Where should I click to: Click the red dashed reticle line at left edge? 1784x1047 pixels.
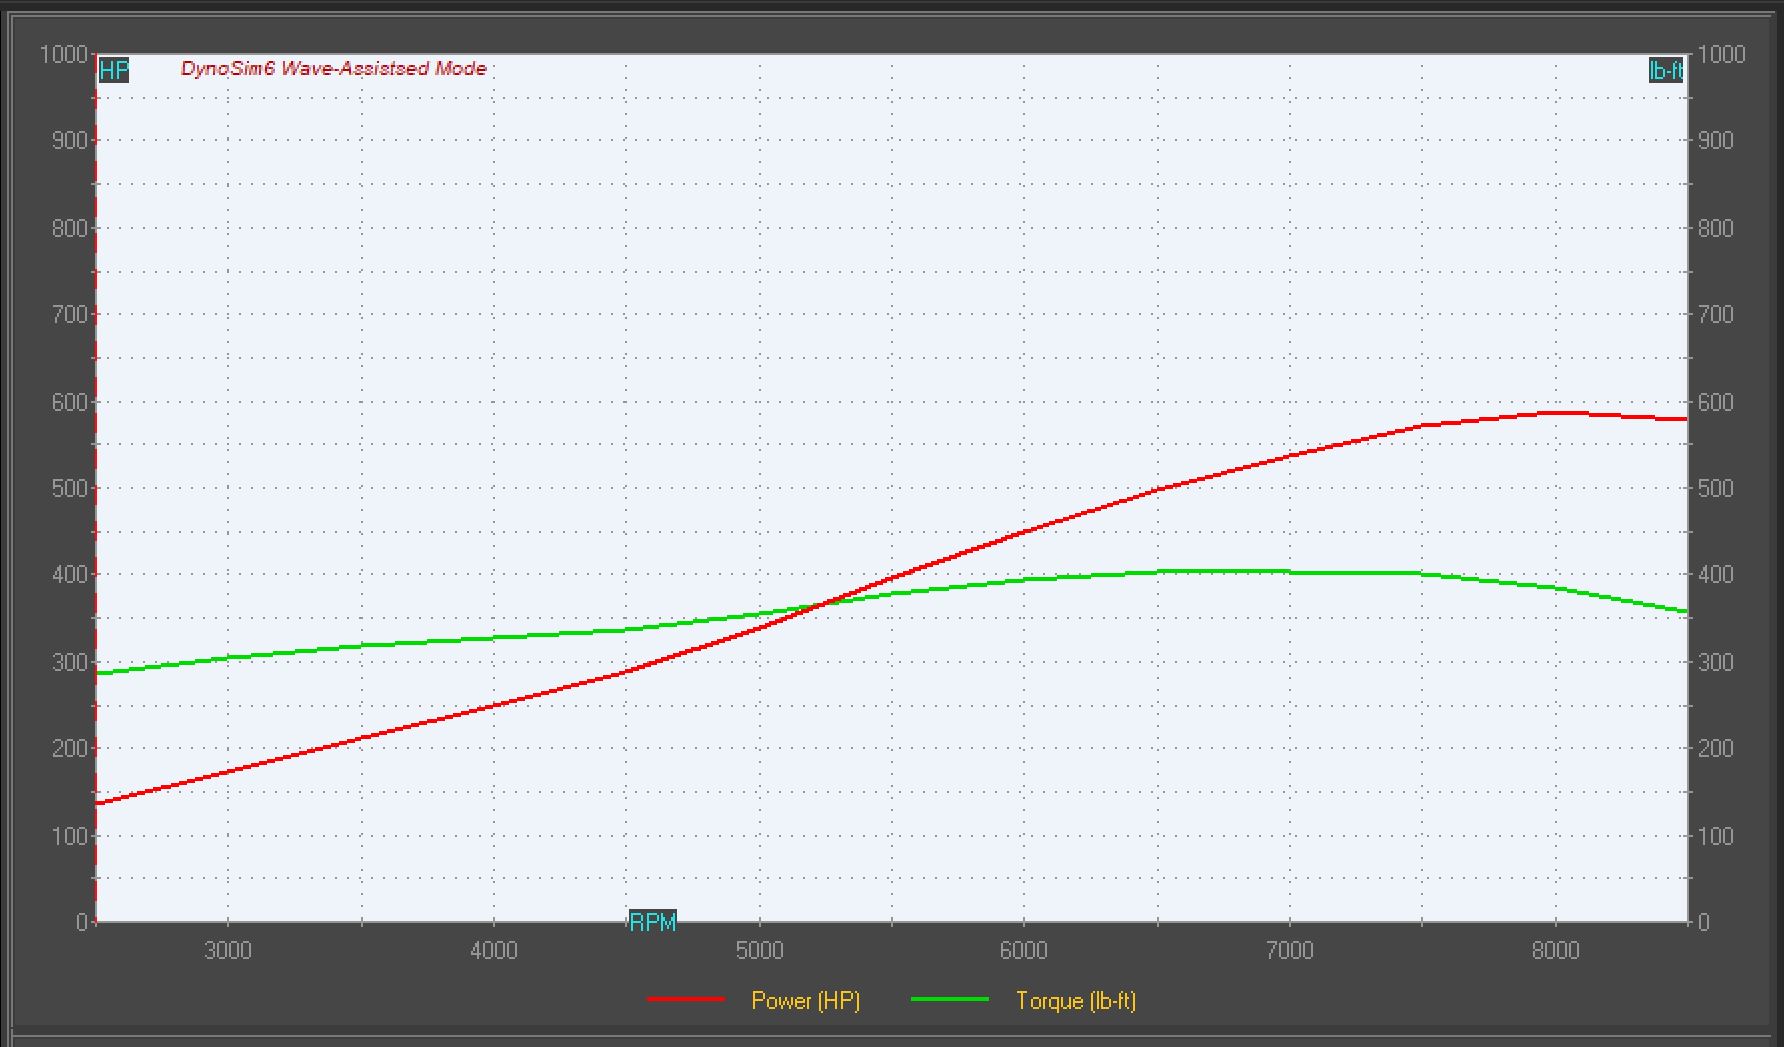click(x=96, y=500)
